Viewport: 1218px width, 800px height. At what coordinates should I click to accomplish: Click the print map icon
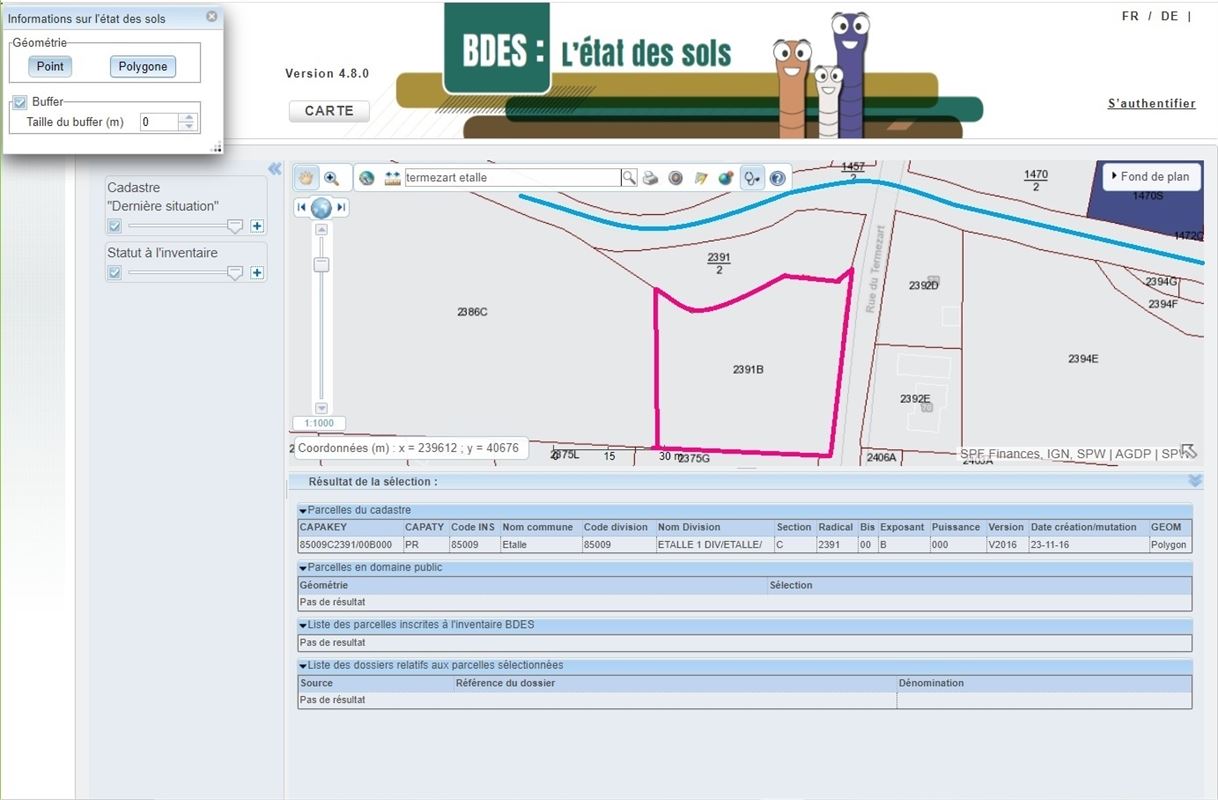651,178
